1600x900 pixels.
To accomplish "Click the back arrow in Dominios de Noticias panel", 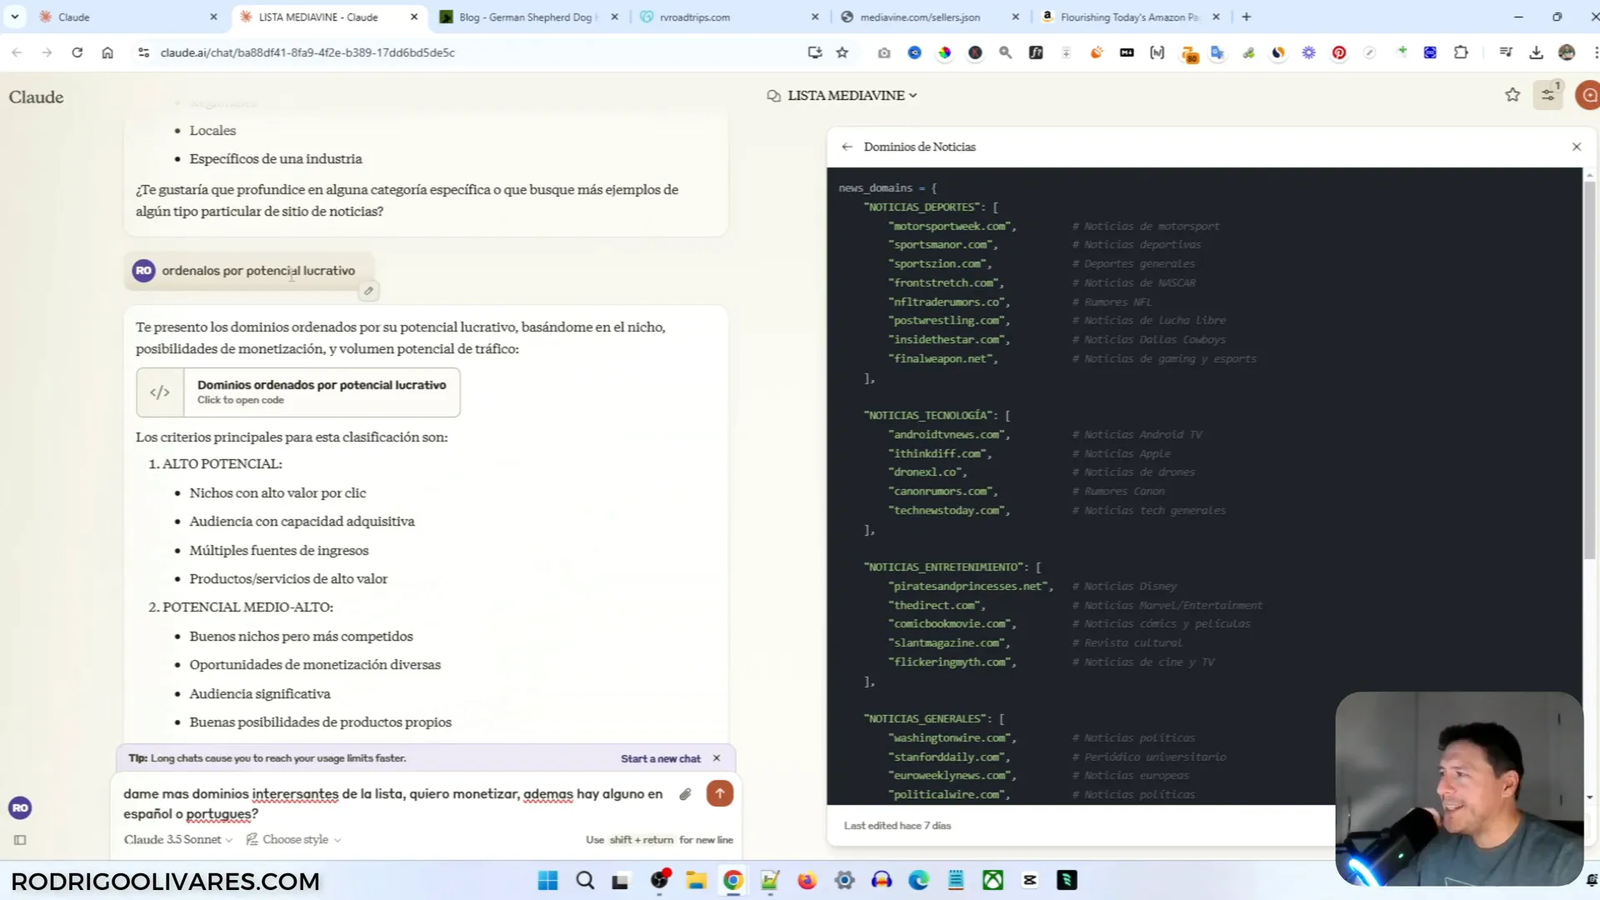I will [846, 146].
